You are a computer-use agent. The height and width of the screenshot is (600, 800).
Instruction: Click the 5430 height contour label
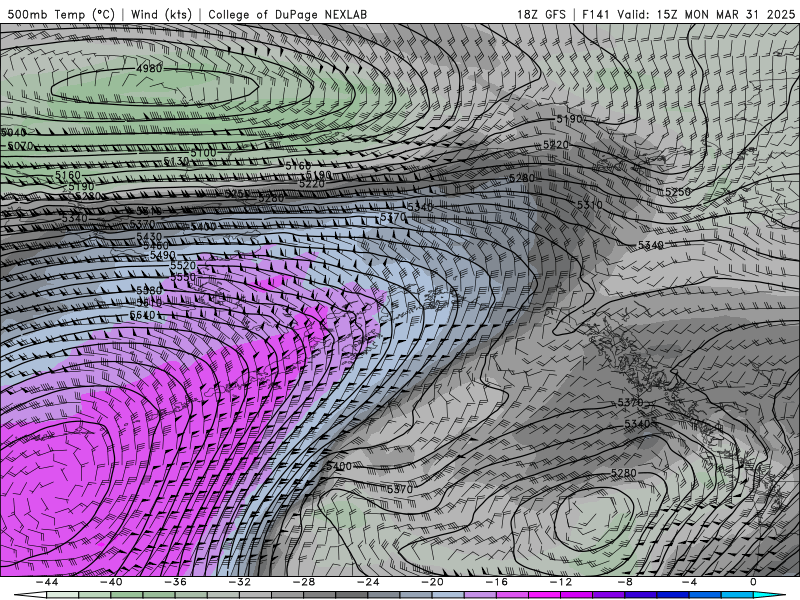point(149,236)
